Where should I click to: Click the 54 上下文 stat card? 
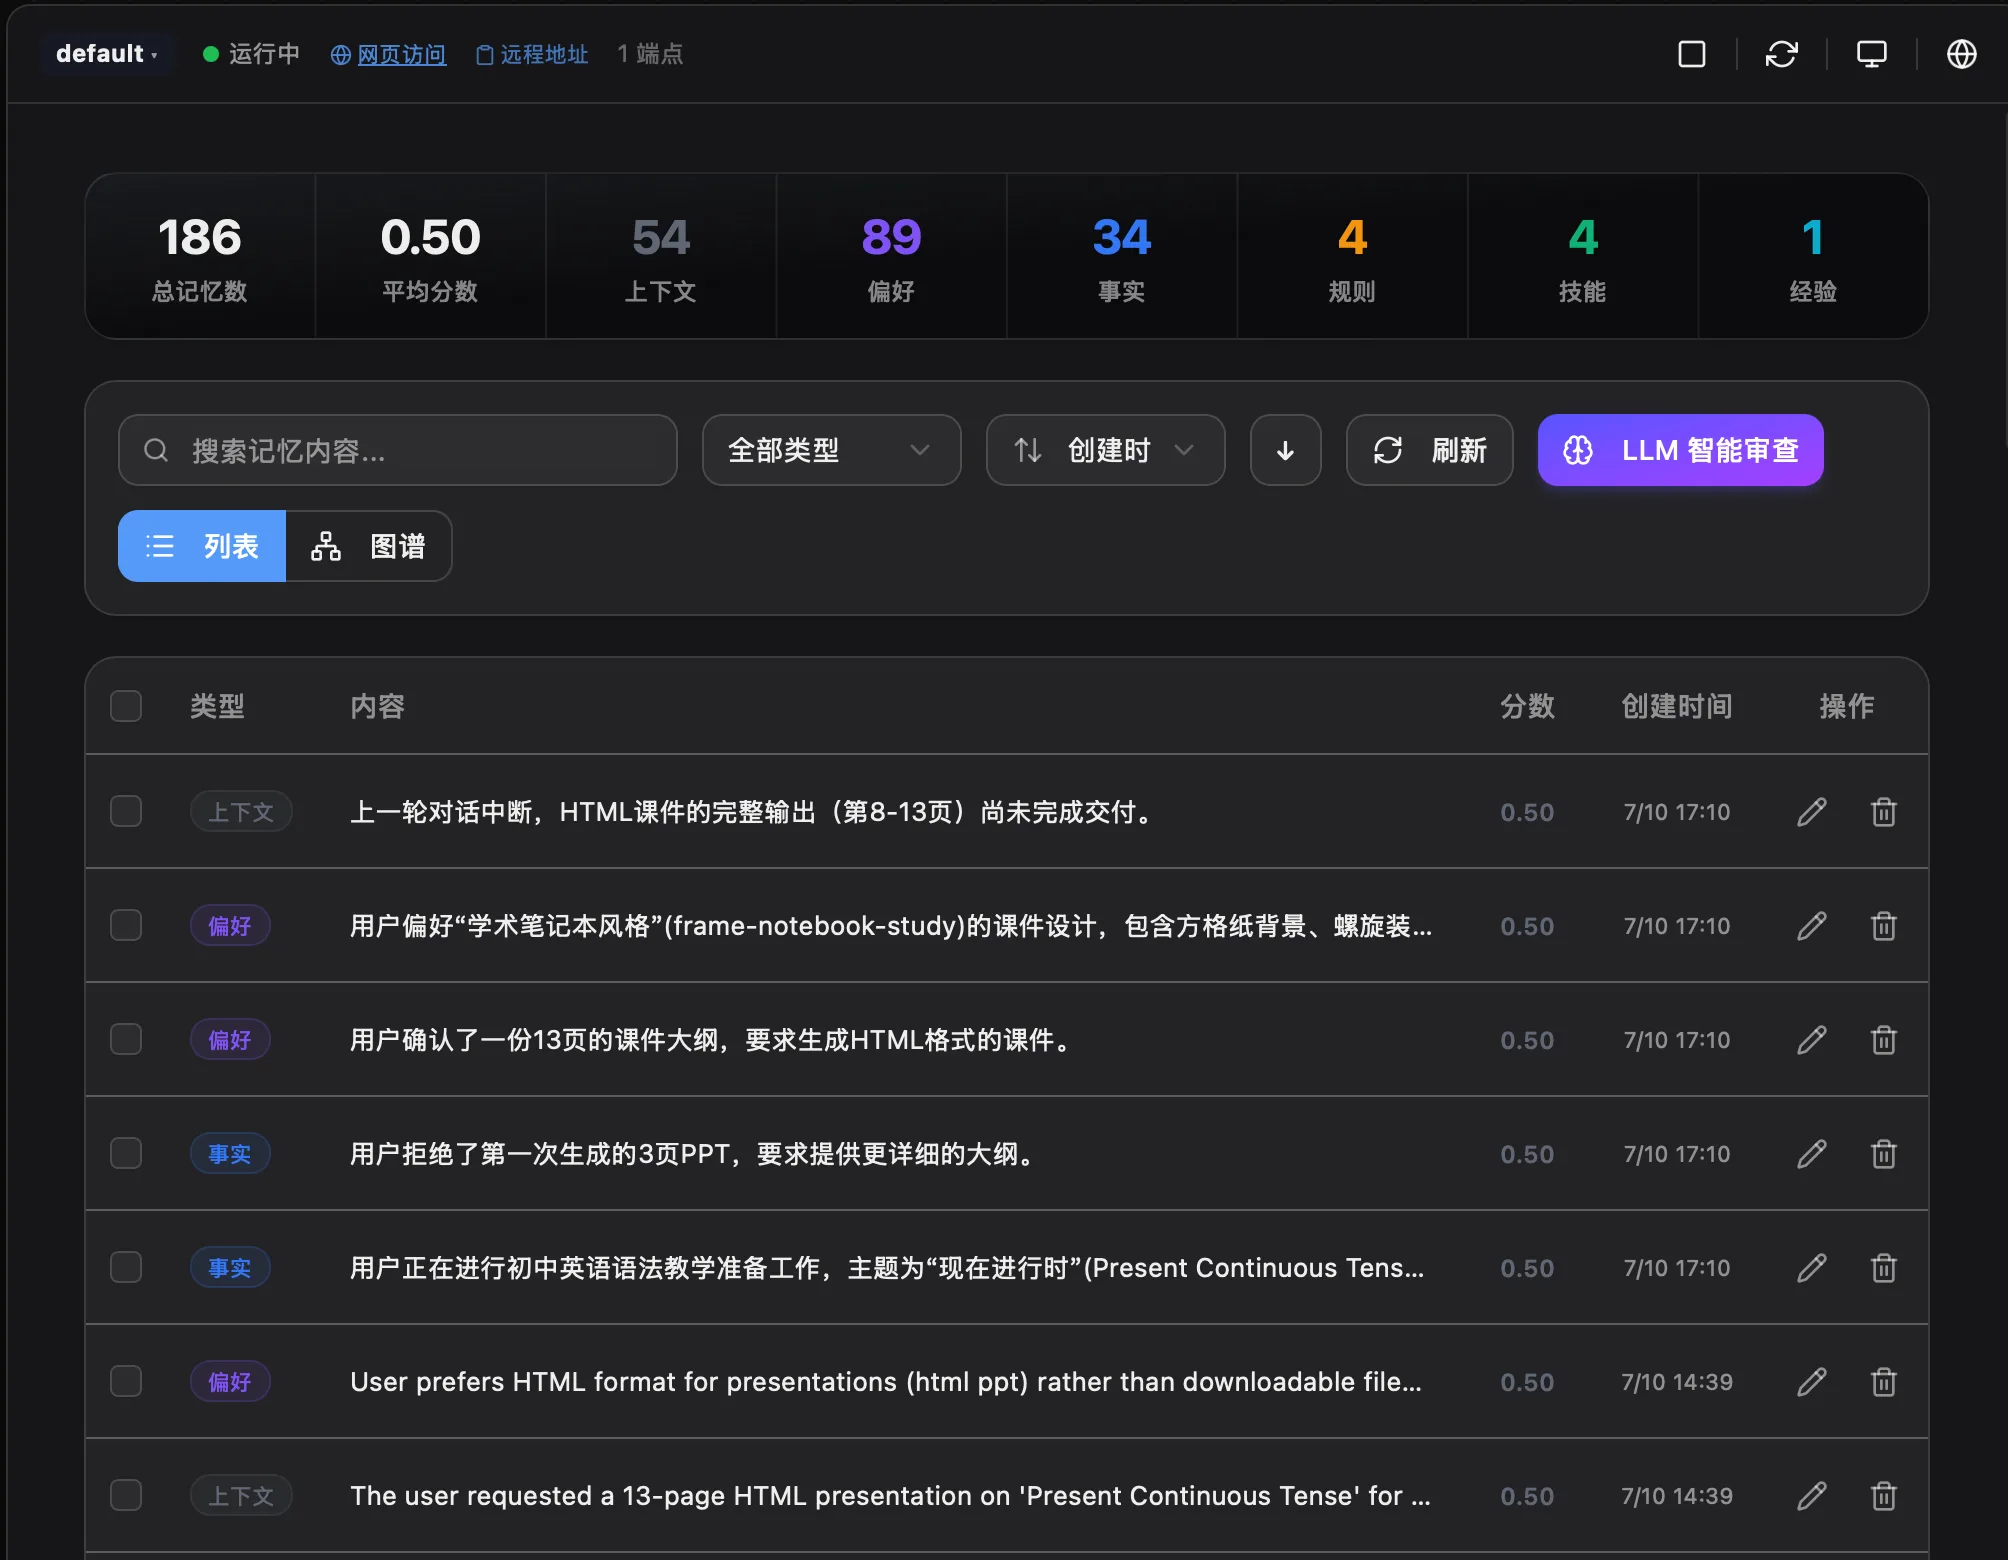point(661,257)
